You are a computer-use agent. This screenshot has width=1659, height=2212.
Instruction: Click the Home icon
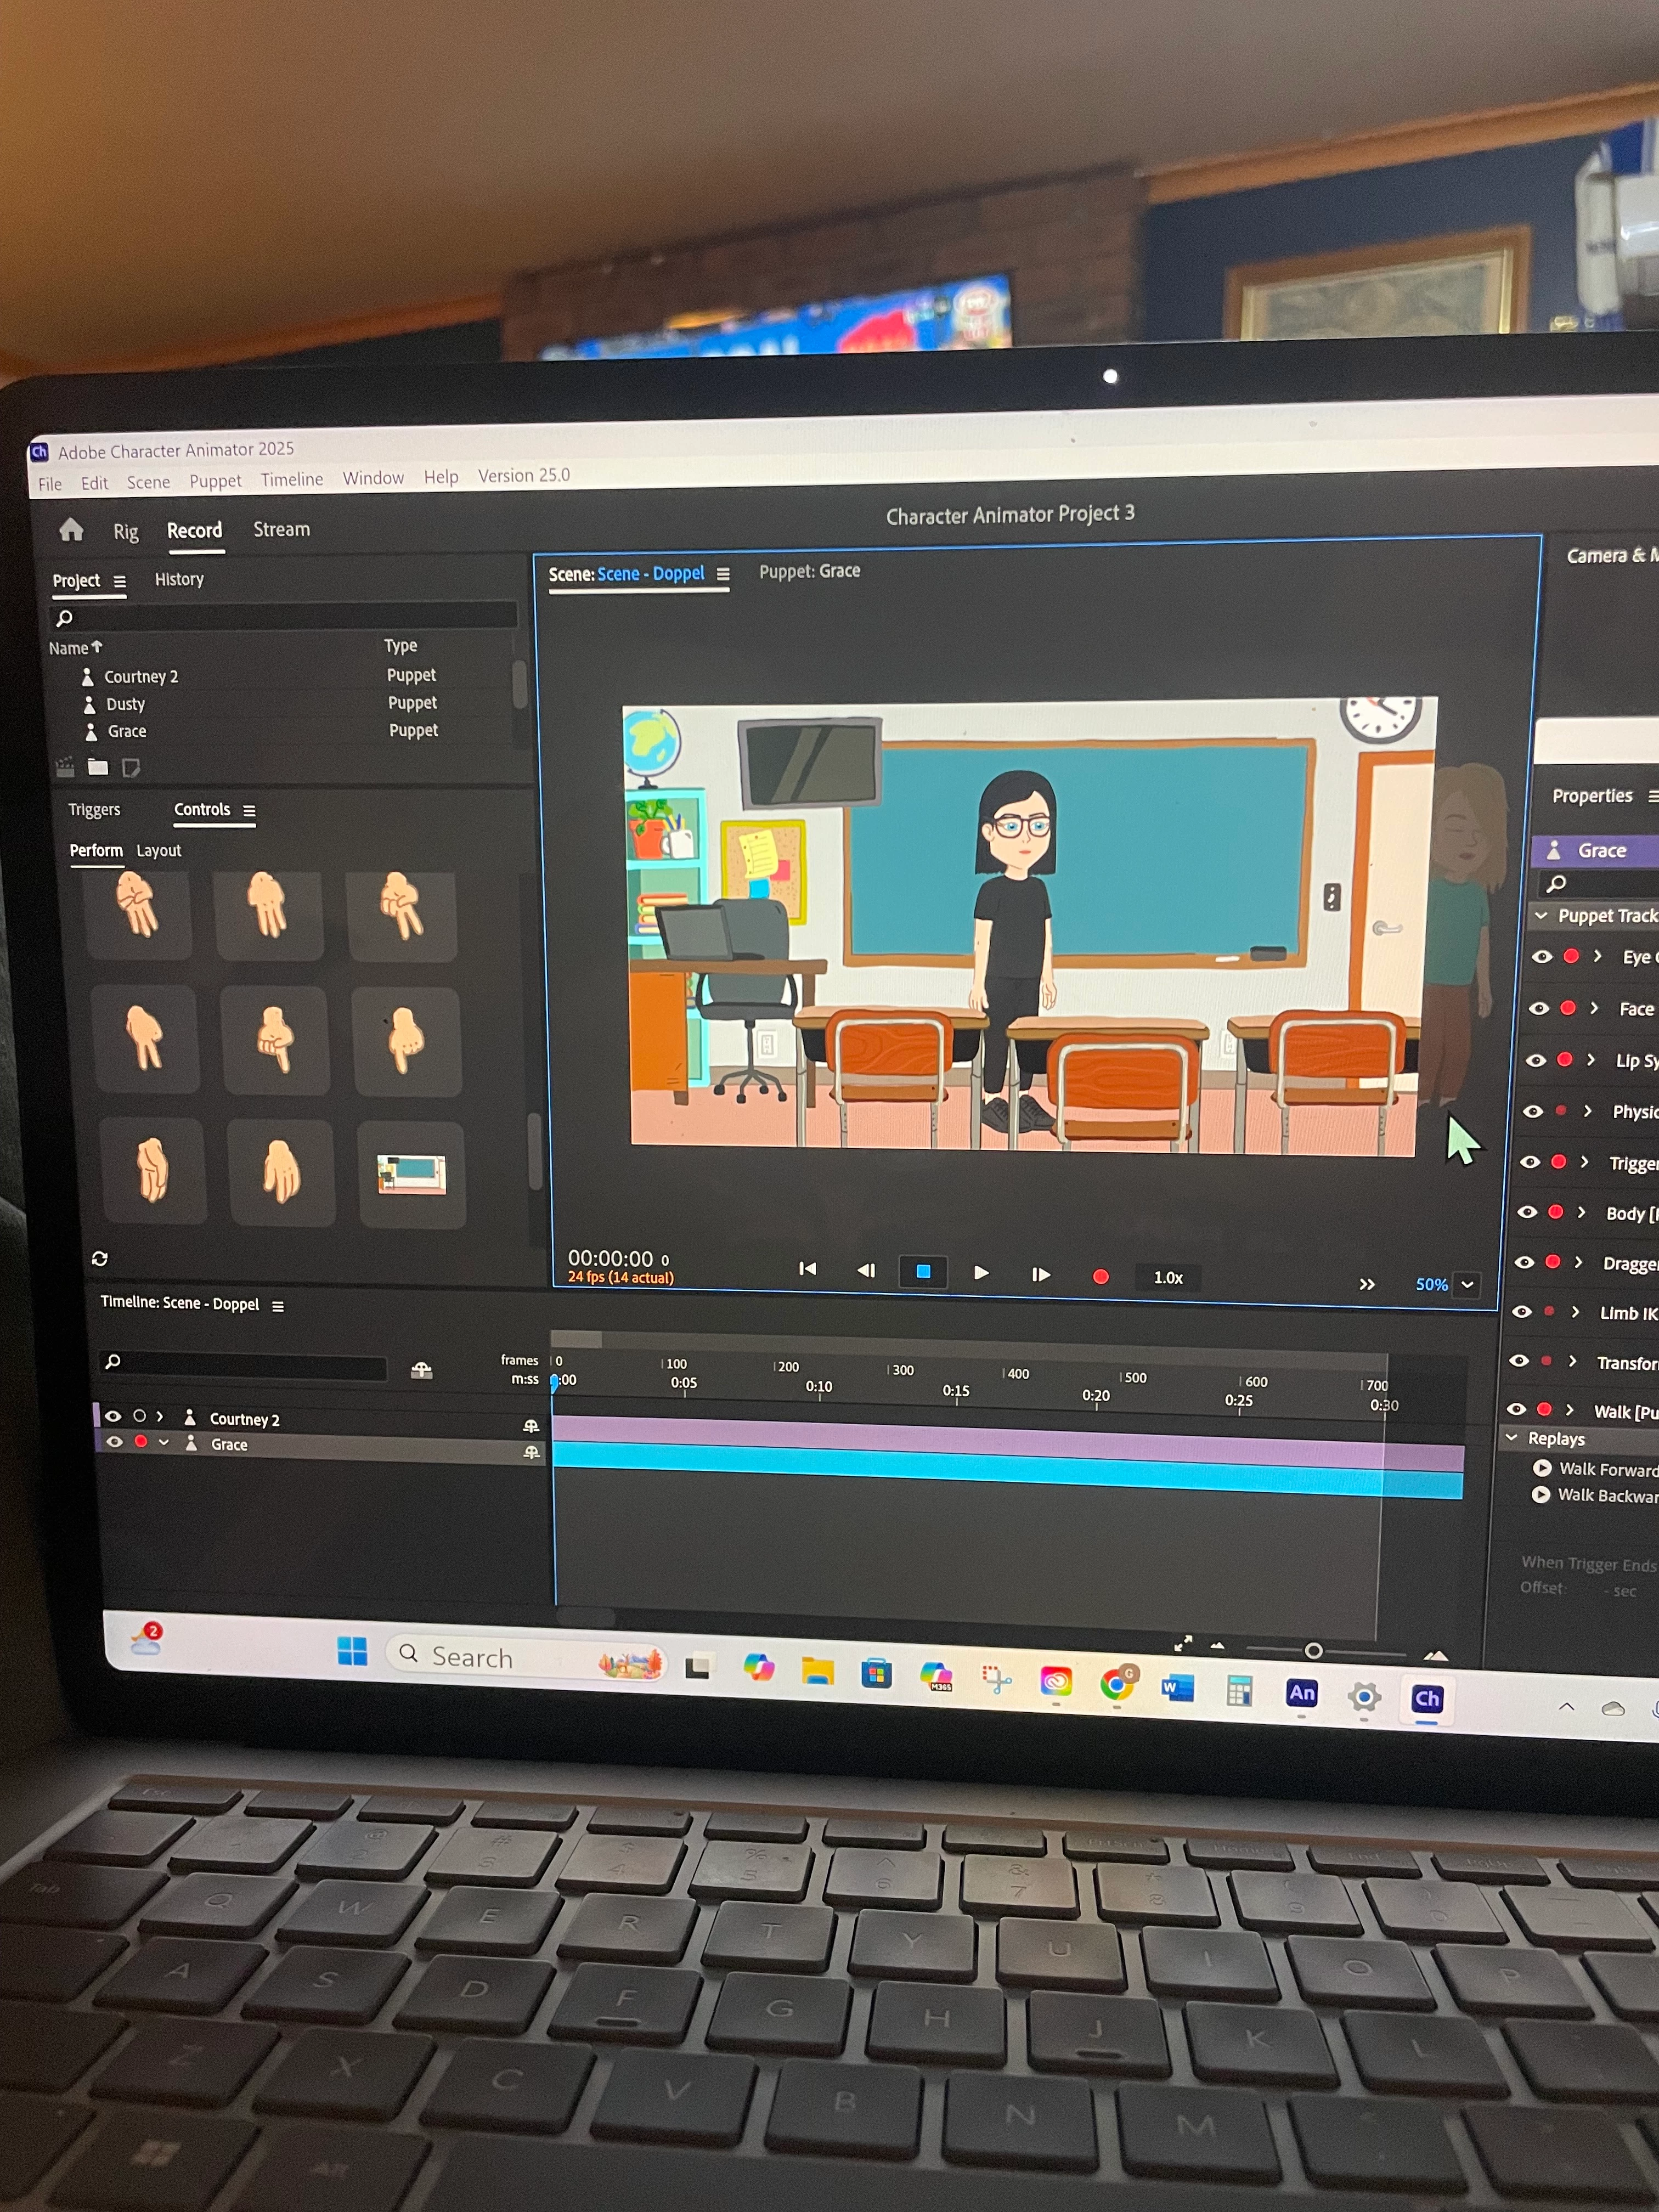(71, 529)
